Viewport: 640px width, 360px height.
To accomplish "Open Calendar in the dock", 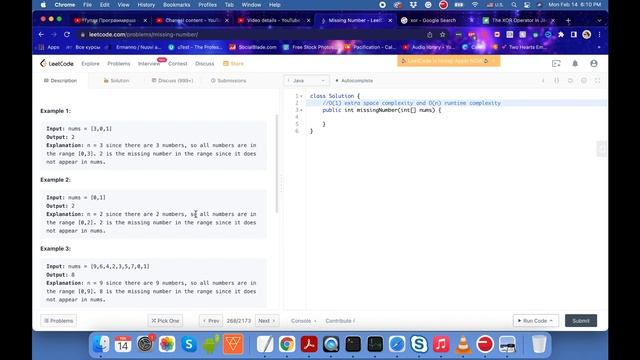I will (x=123, y=344).
